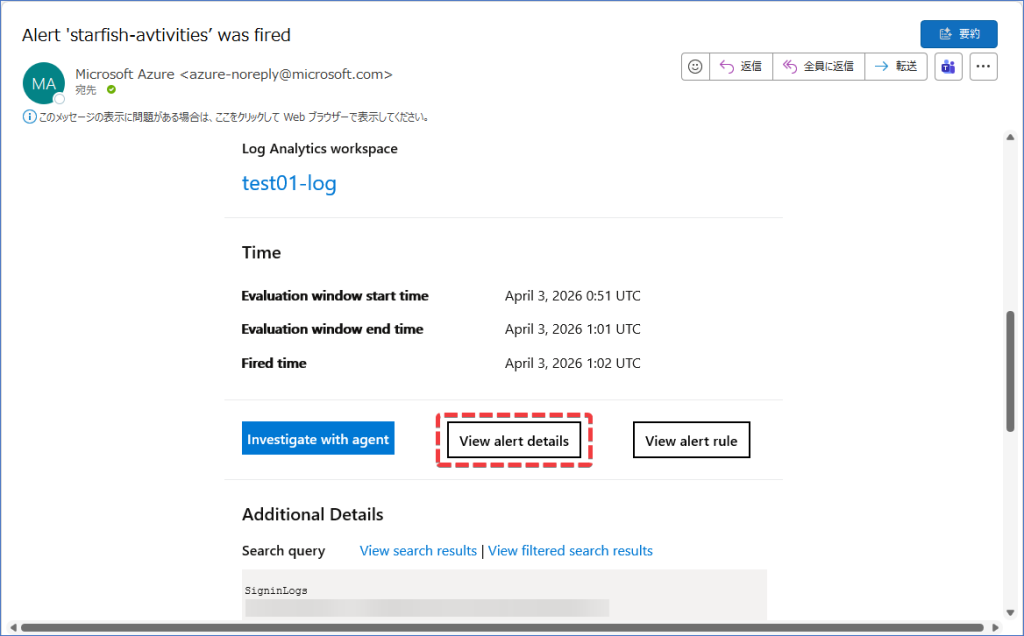
Task: Open the more actions ellipsis menu
Action: (x=984, y=67)
